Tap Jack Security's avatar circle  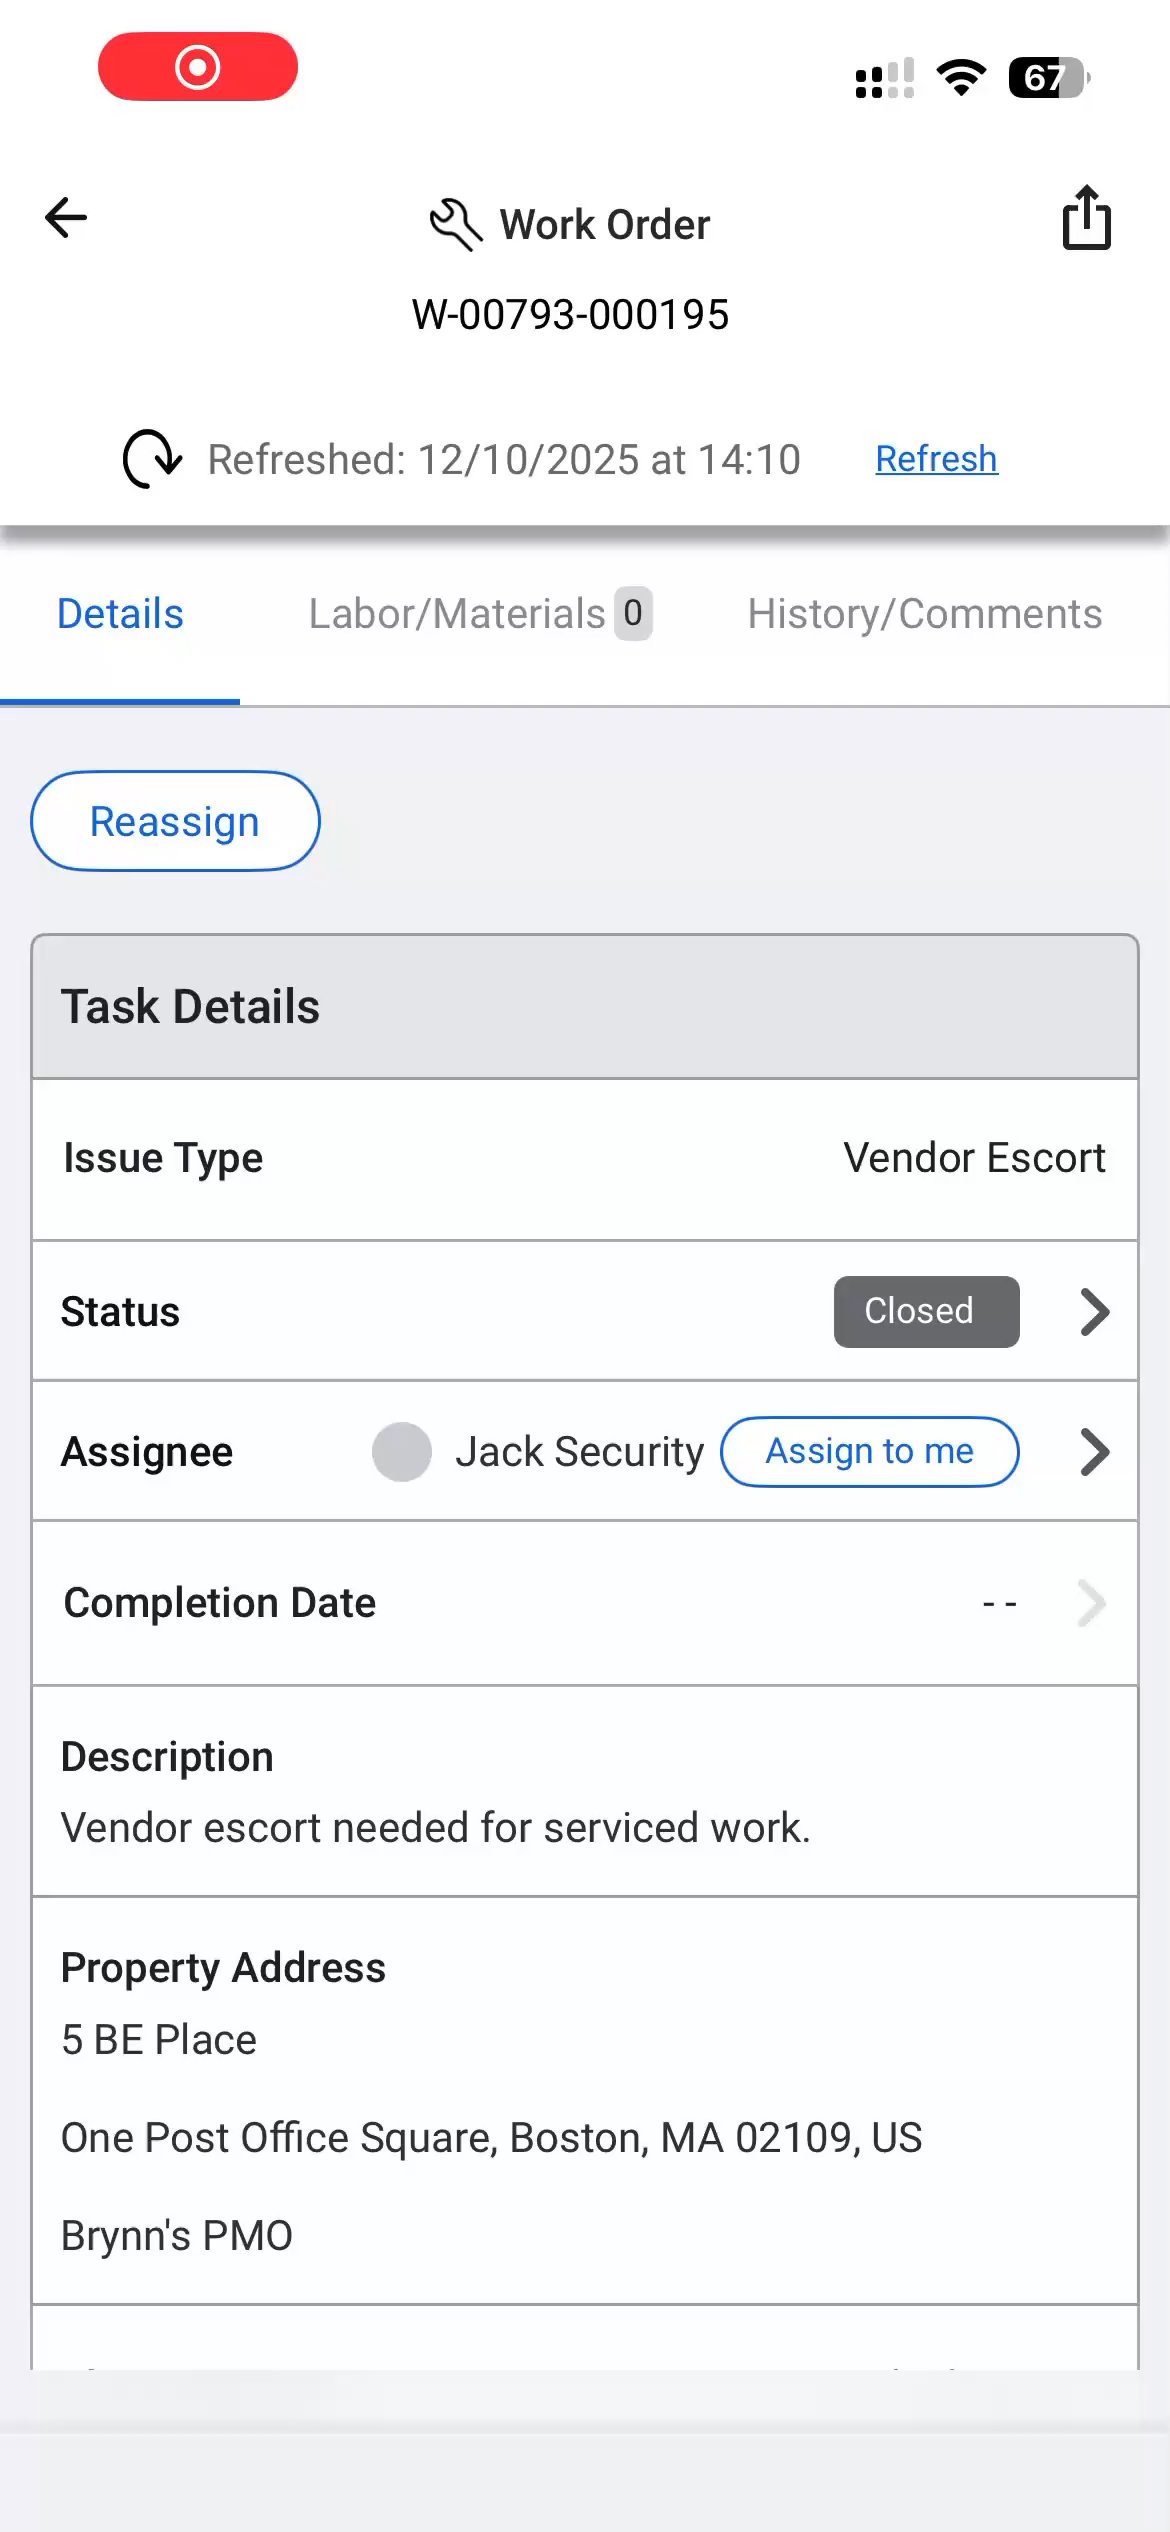pyautogui.click(x=402, y=1452)
